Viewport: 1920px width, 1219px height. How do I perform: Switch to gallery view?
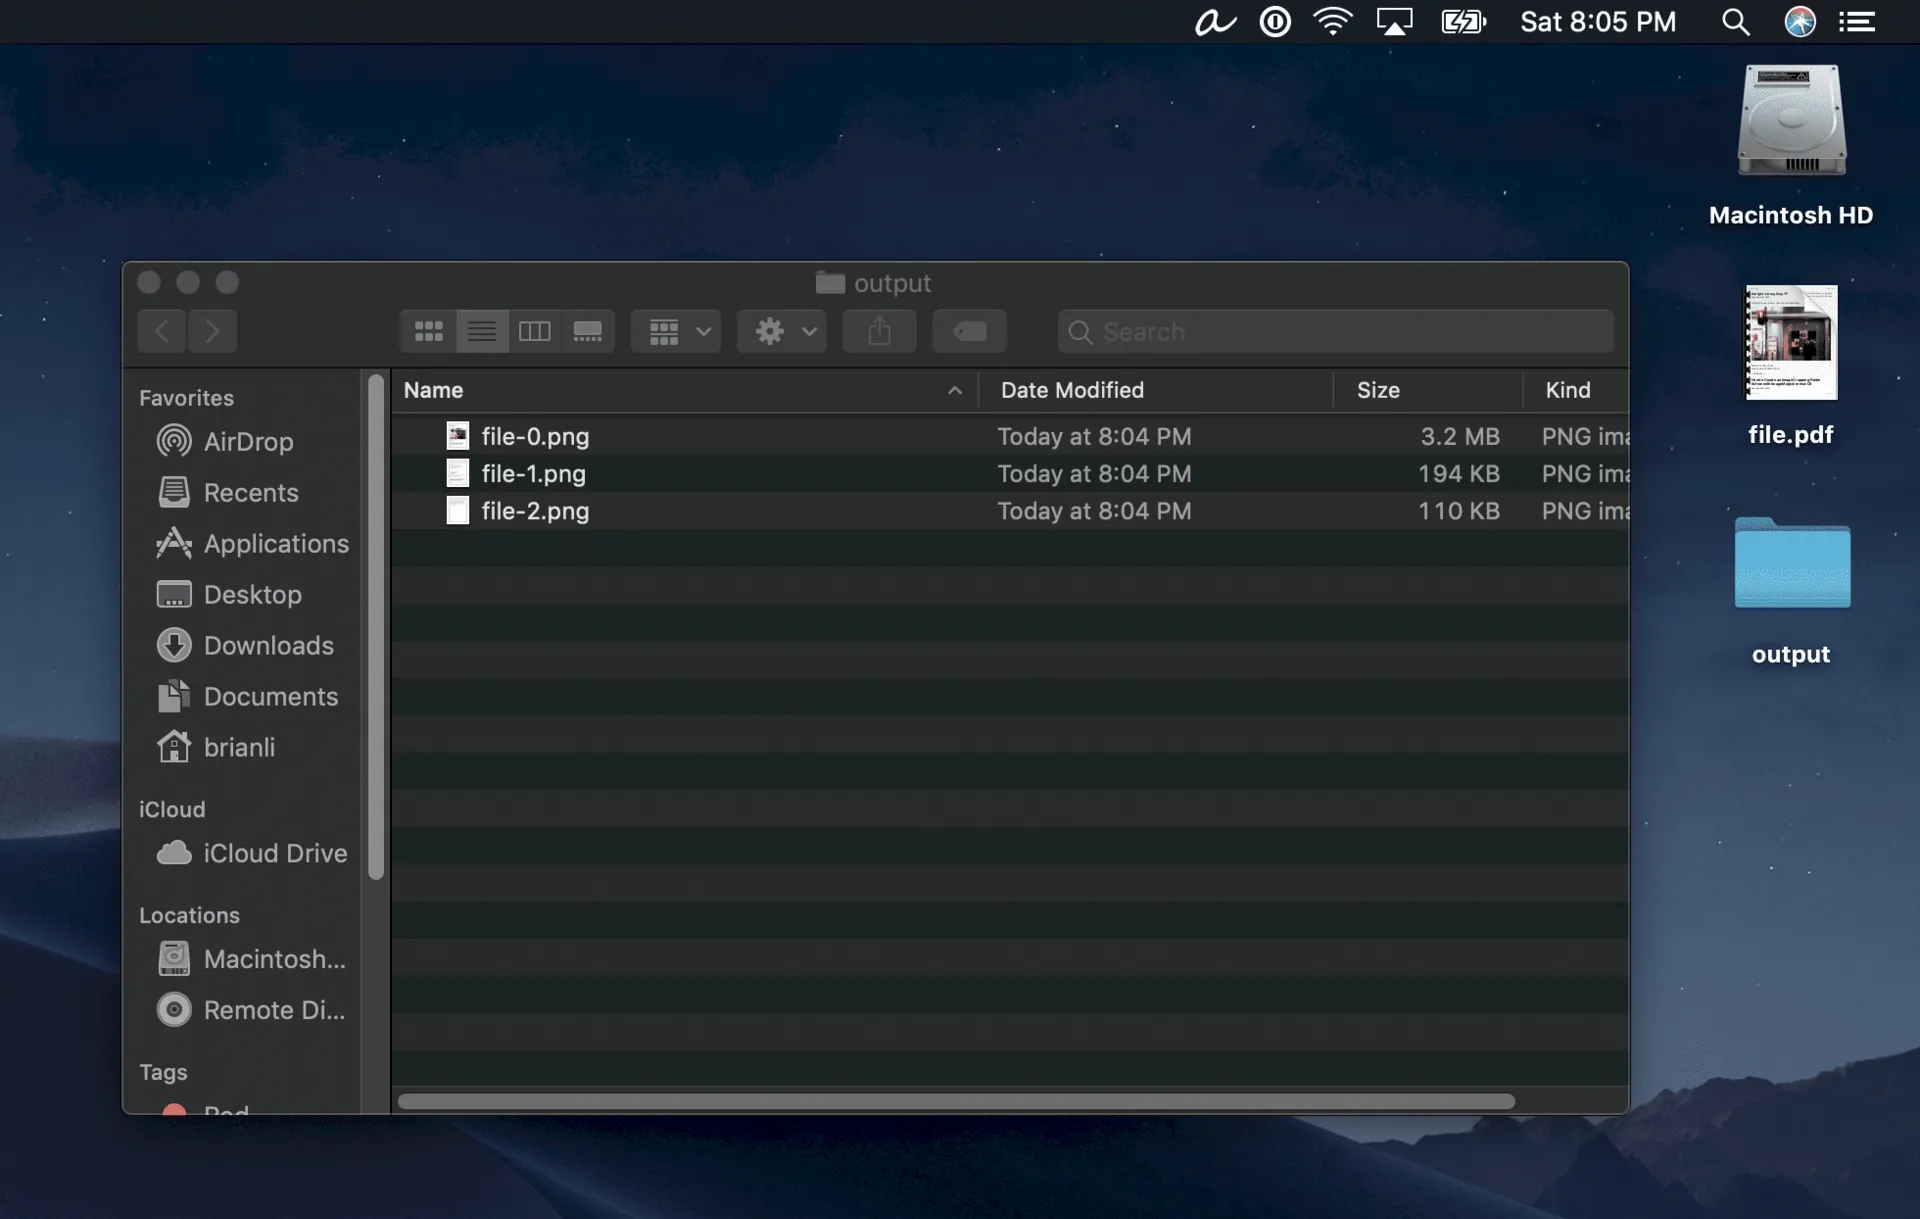point(588,331)
